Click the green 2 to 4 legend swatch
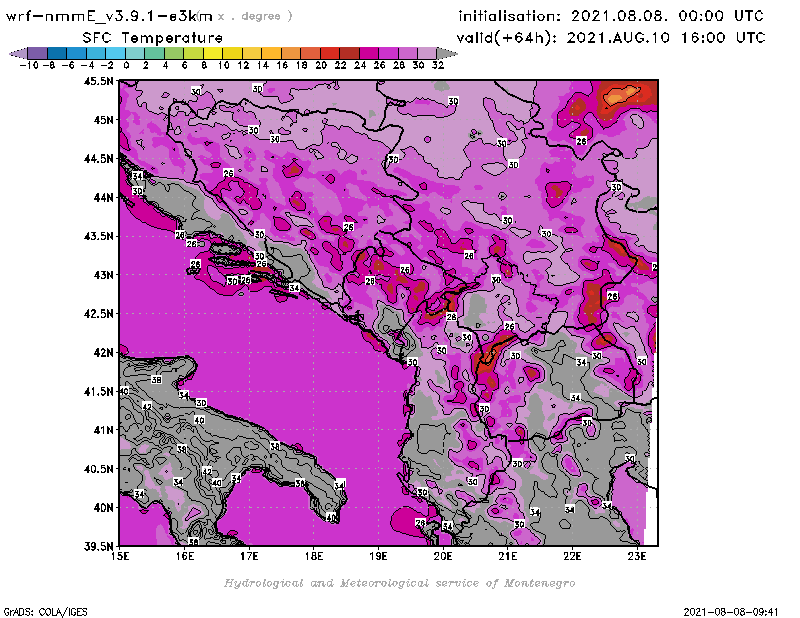Screen dimensions: 800x618 154,53
